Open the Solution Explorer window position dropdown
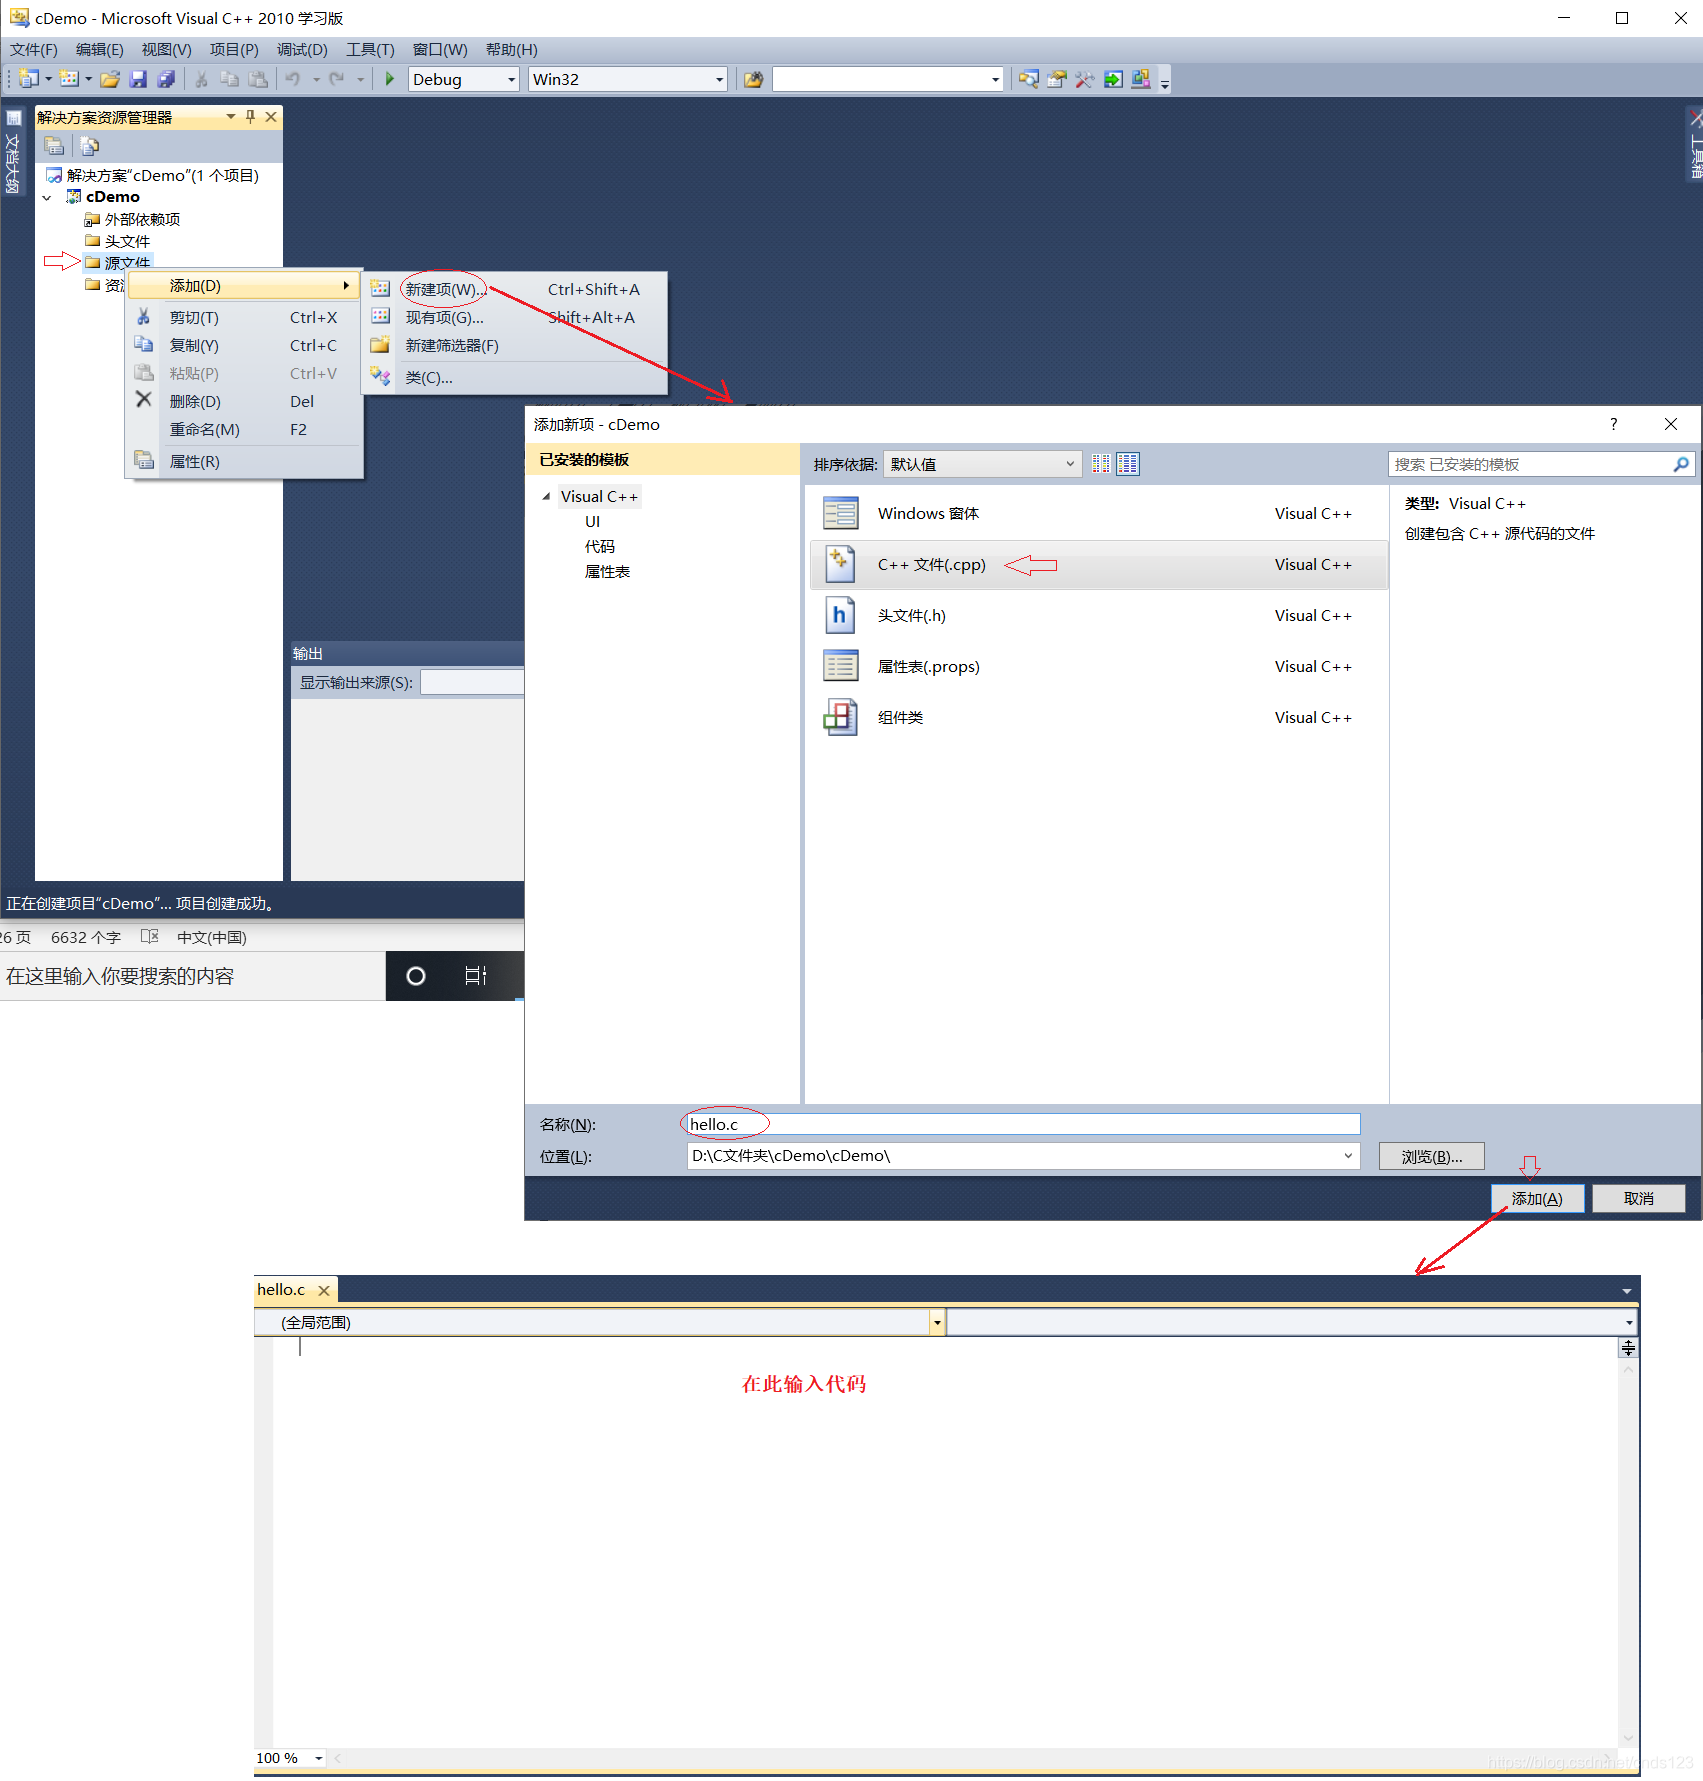The width and height of the screenshot is (1703, 1781). tap(231, 117)
